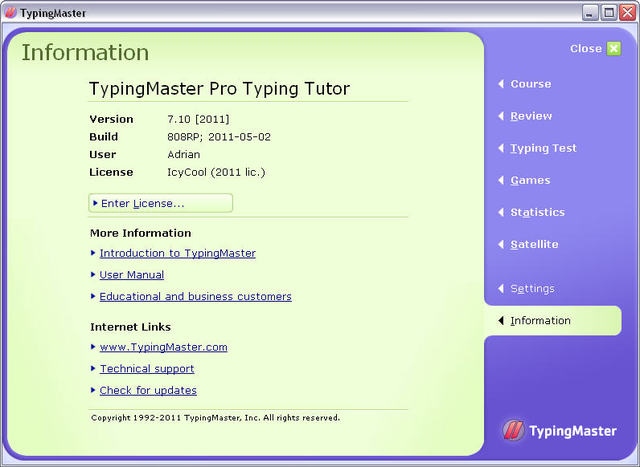640x467 pixels.
Task: Click the TypingMaster title bar app icon
Action: click(x=10, y=13)
